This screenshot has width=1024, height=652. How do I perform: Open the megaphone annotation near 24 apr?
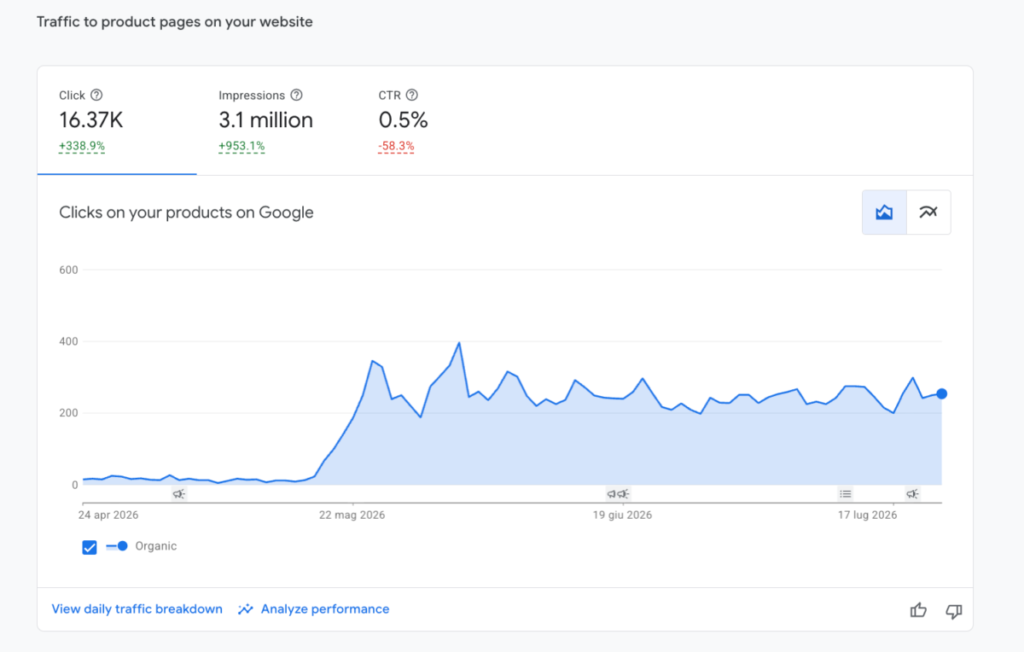(179, 494)
